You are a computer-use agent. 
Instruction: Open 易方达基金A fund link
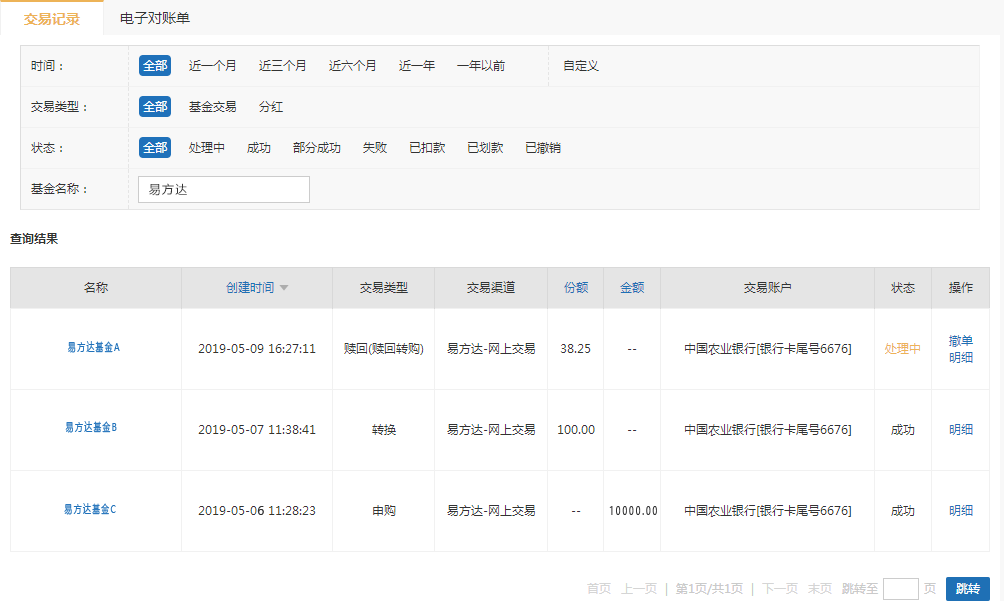[x=93, y=348]
